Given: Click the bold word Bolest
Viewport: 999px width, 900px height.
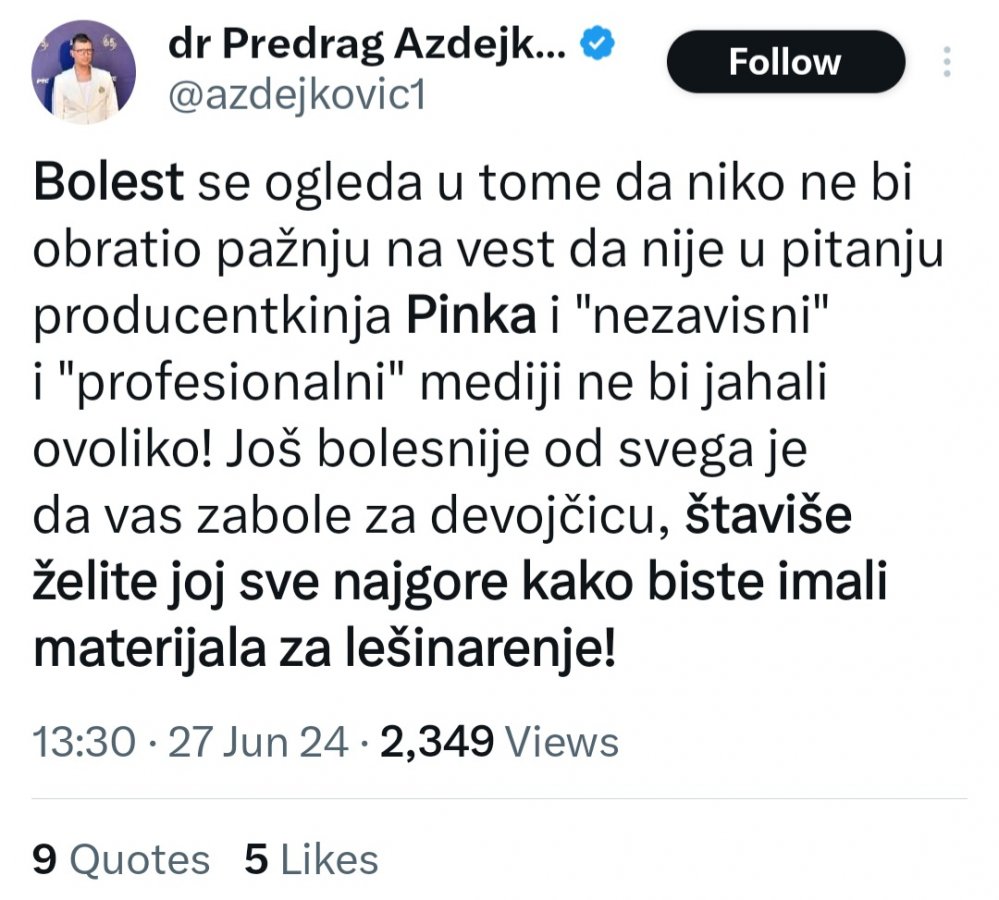Looking at the screenshot, I should (x=109, y=184).
